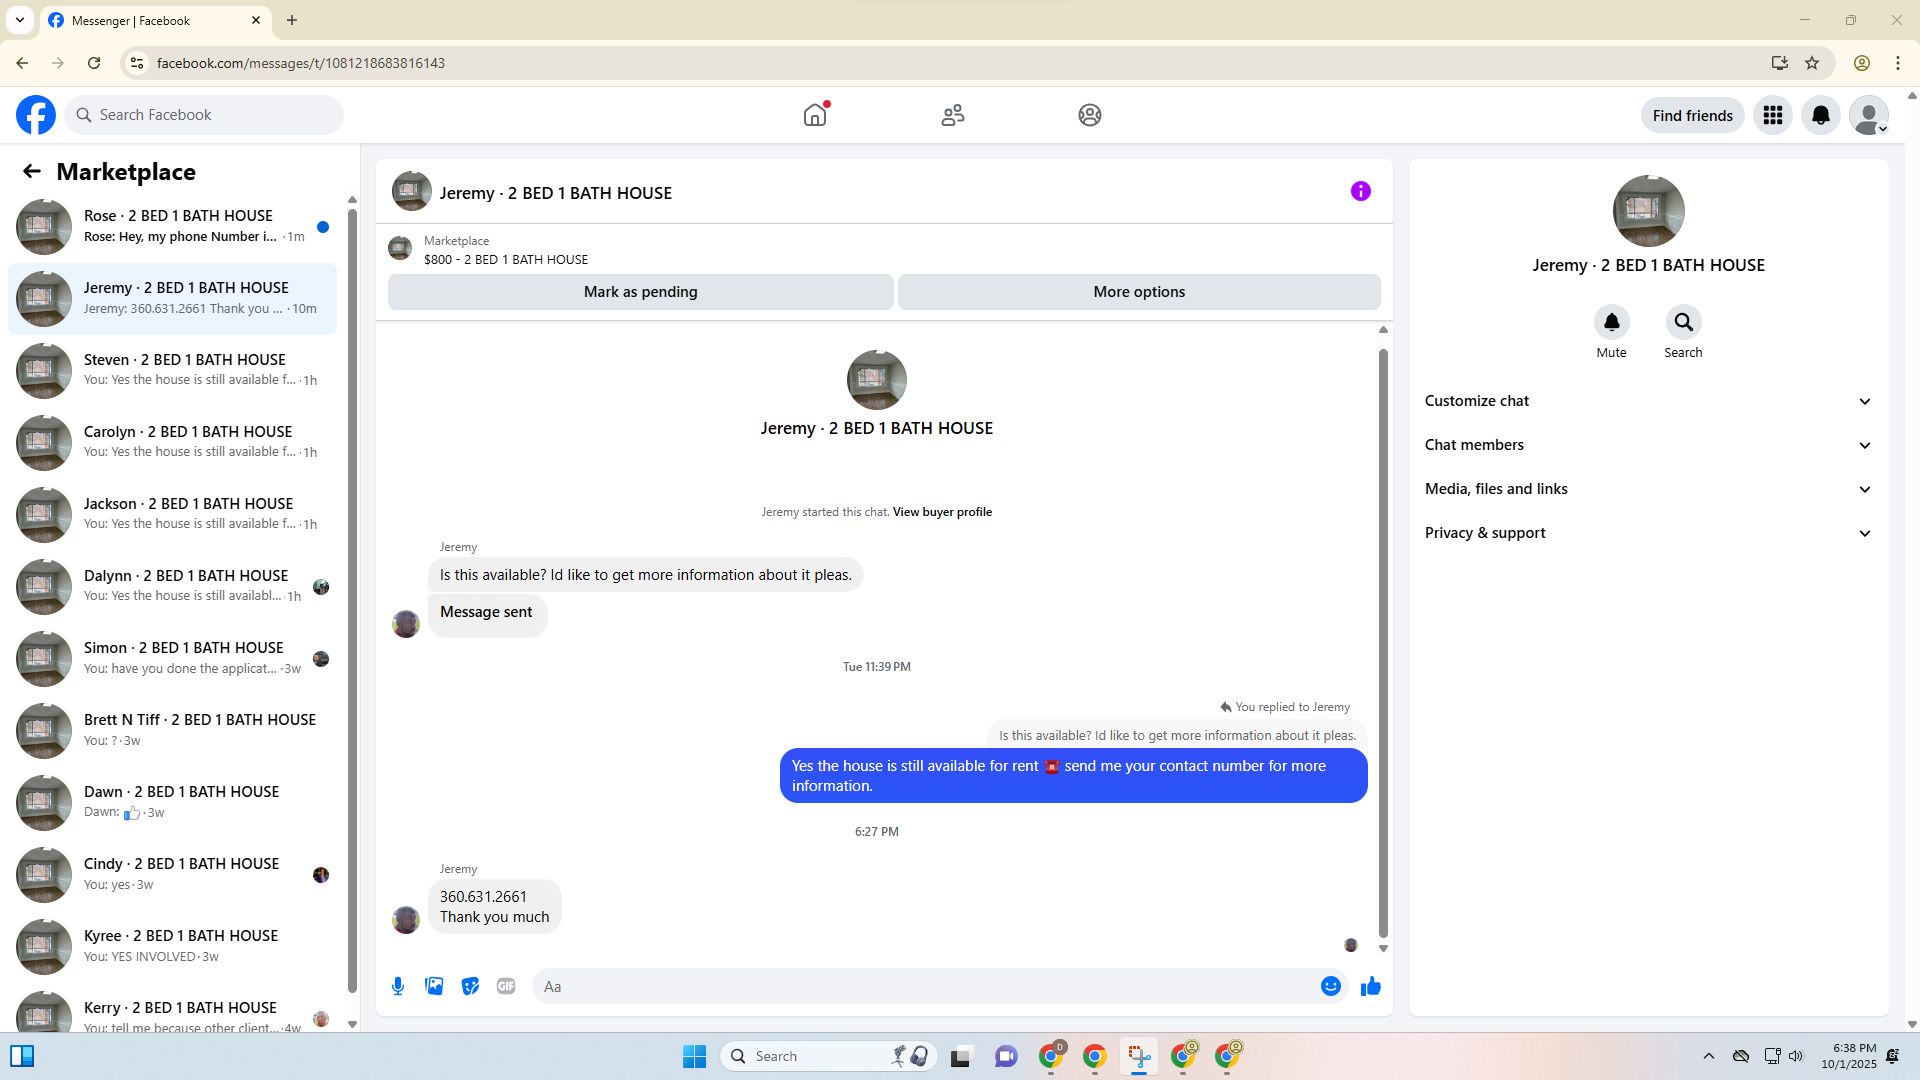This screenshot has width=1920, height=1080.
Task: Open conversation information purple icon
Action: [x=1361, y=191]
